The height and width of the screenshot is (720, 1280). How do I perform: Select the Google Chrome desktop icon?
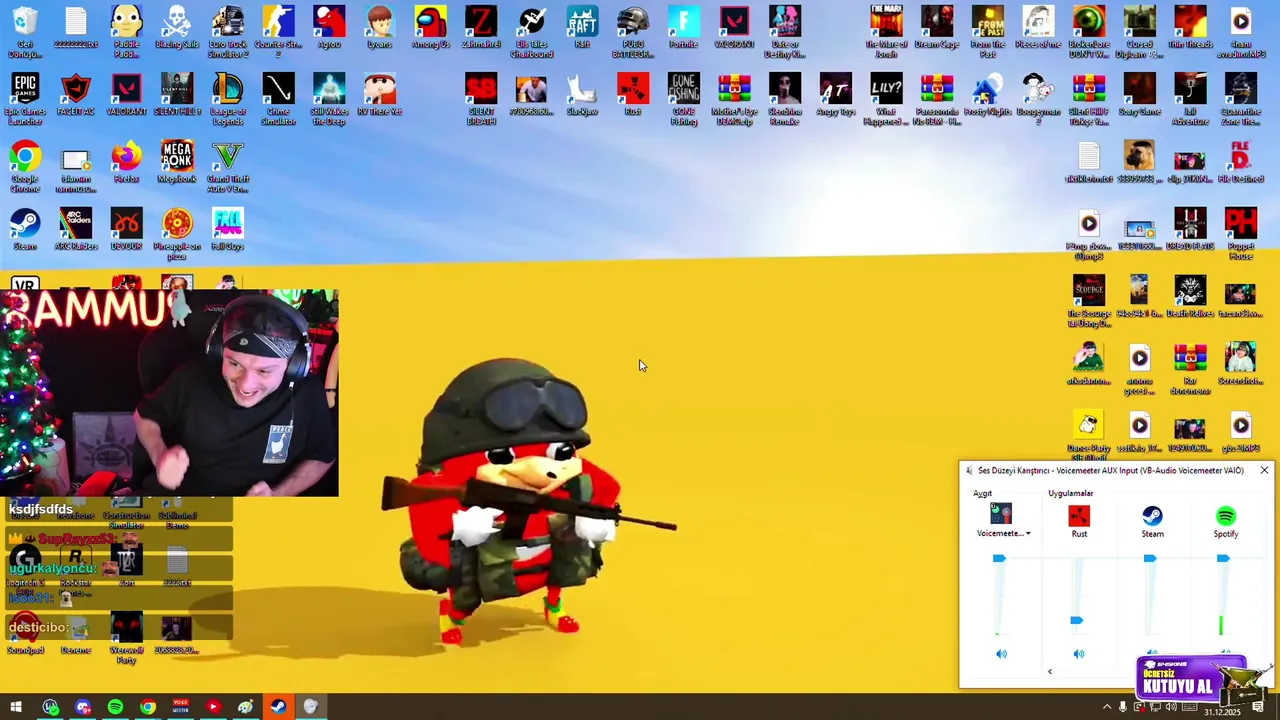click(25, 167)
